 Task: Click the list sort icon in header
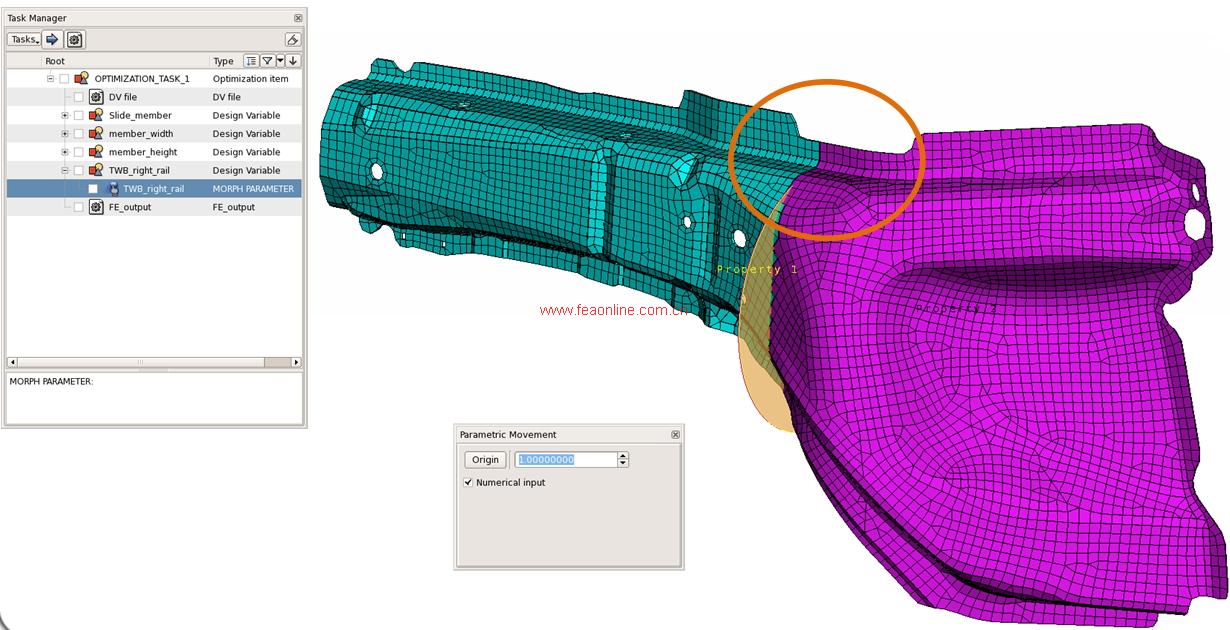coord(251,61)
